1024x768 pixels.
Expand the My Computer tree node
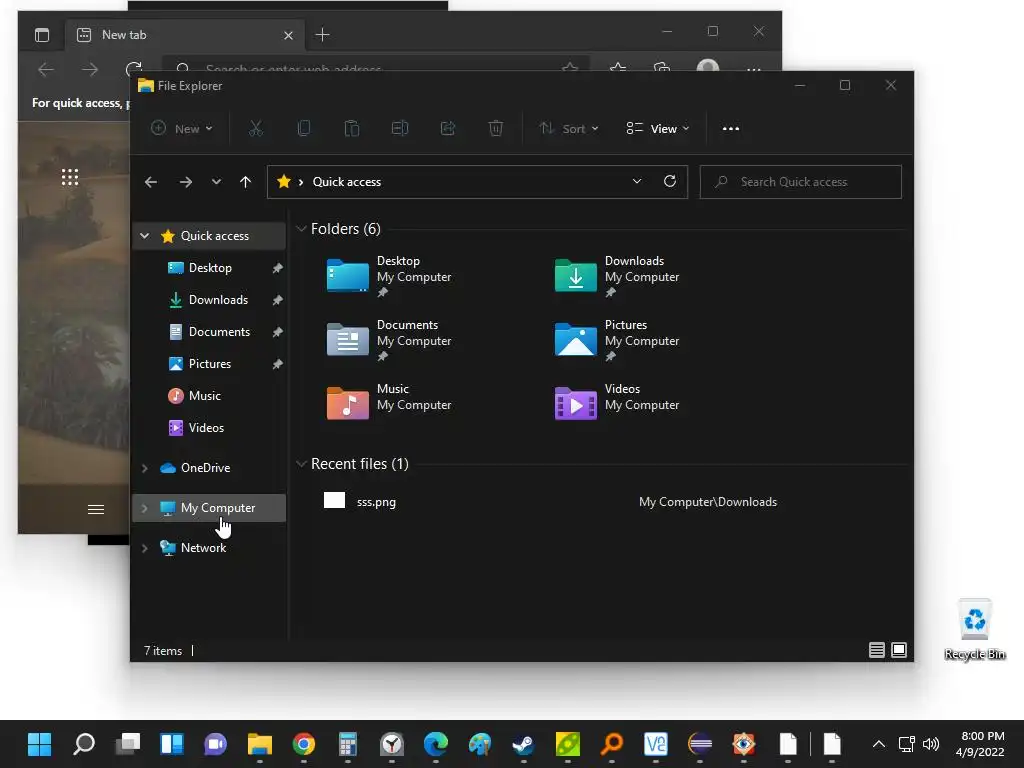[145, 508]
